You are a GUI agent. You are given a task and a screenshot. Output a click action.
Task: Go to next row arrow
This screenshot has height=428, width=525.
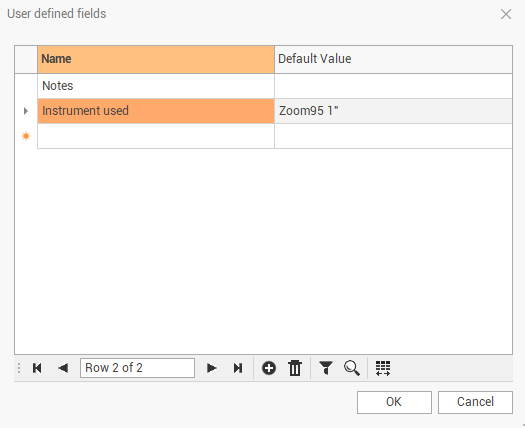(x=211, y=368)
